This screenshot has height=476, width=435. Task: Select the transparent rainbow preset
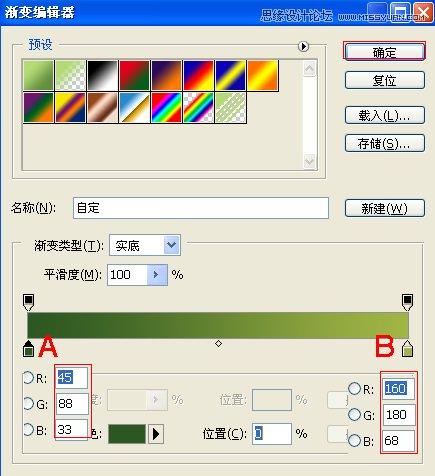tap(199, 107)
